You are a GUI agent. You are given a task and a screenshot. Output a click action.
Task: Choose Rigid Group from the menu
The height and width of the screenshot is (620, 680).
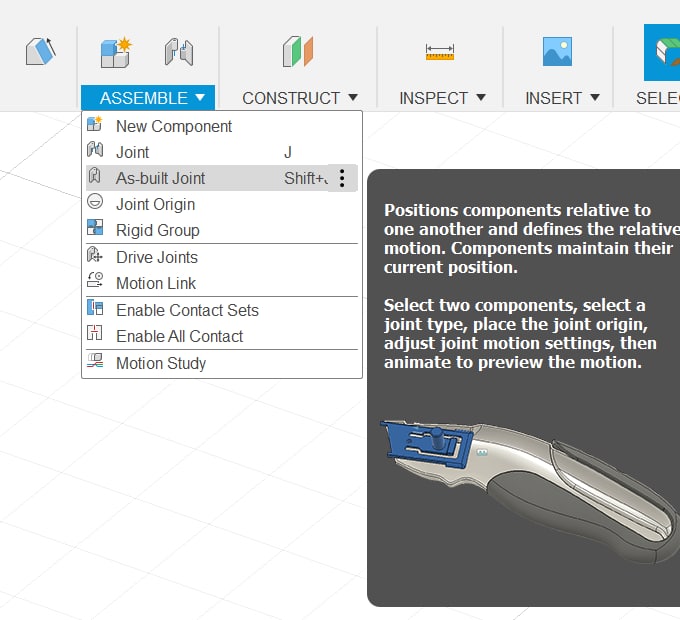222,230
